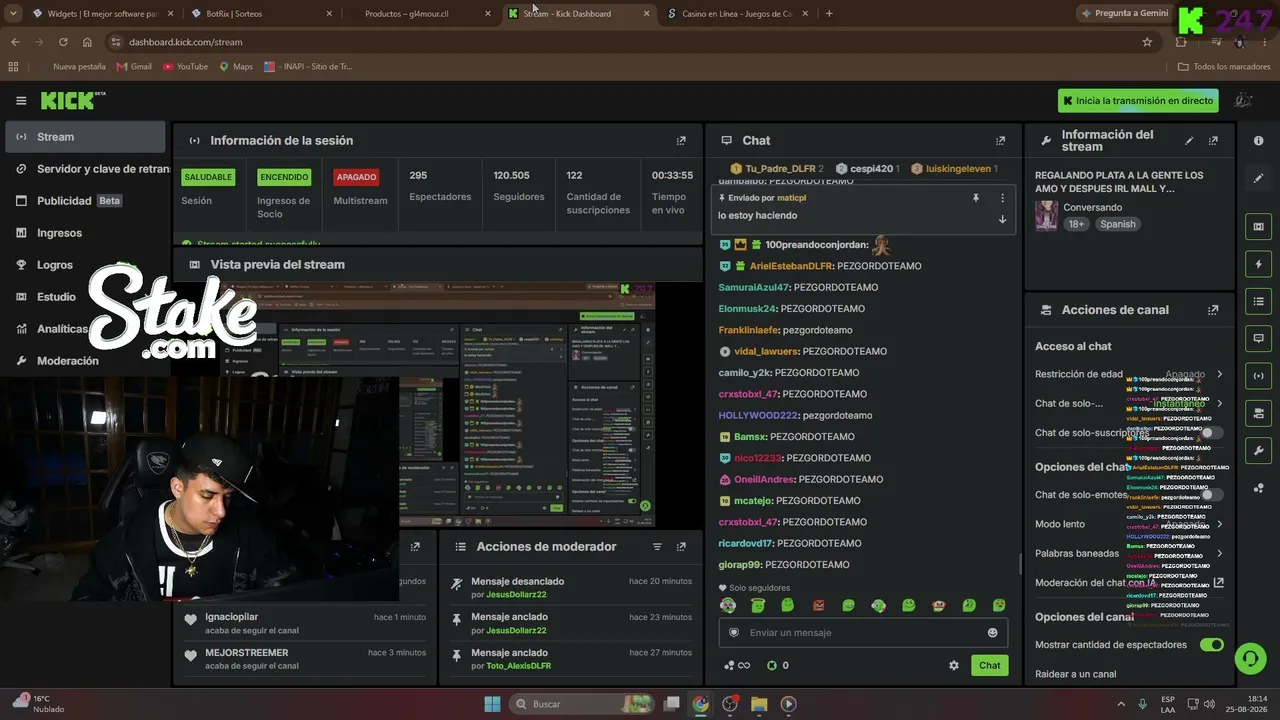Bookmark this page with the star icon

[1147, 42]
